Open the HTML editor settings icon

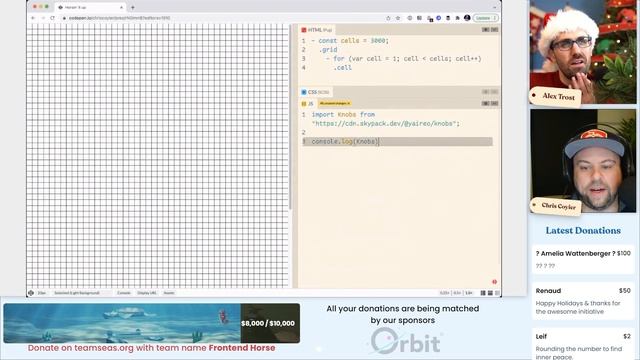(486, 30)
